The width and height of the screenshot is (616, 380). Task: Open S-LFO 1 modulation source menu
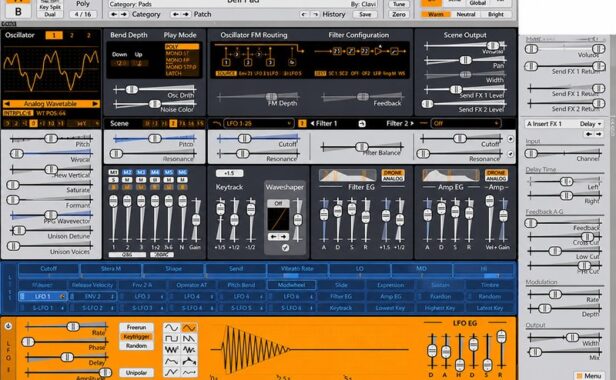point(42,308)
